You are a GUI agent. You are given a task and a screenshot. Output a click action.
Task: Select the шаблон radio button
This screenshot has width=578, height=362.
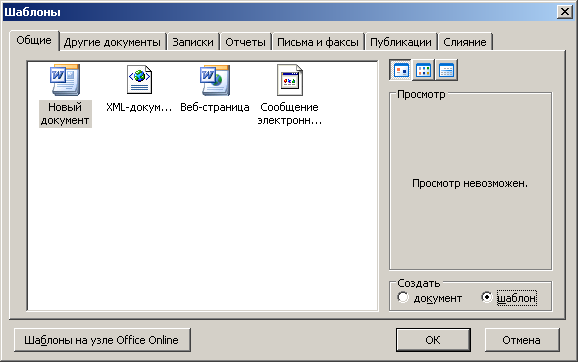487,297
